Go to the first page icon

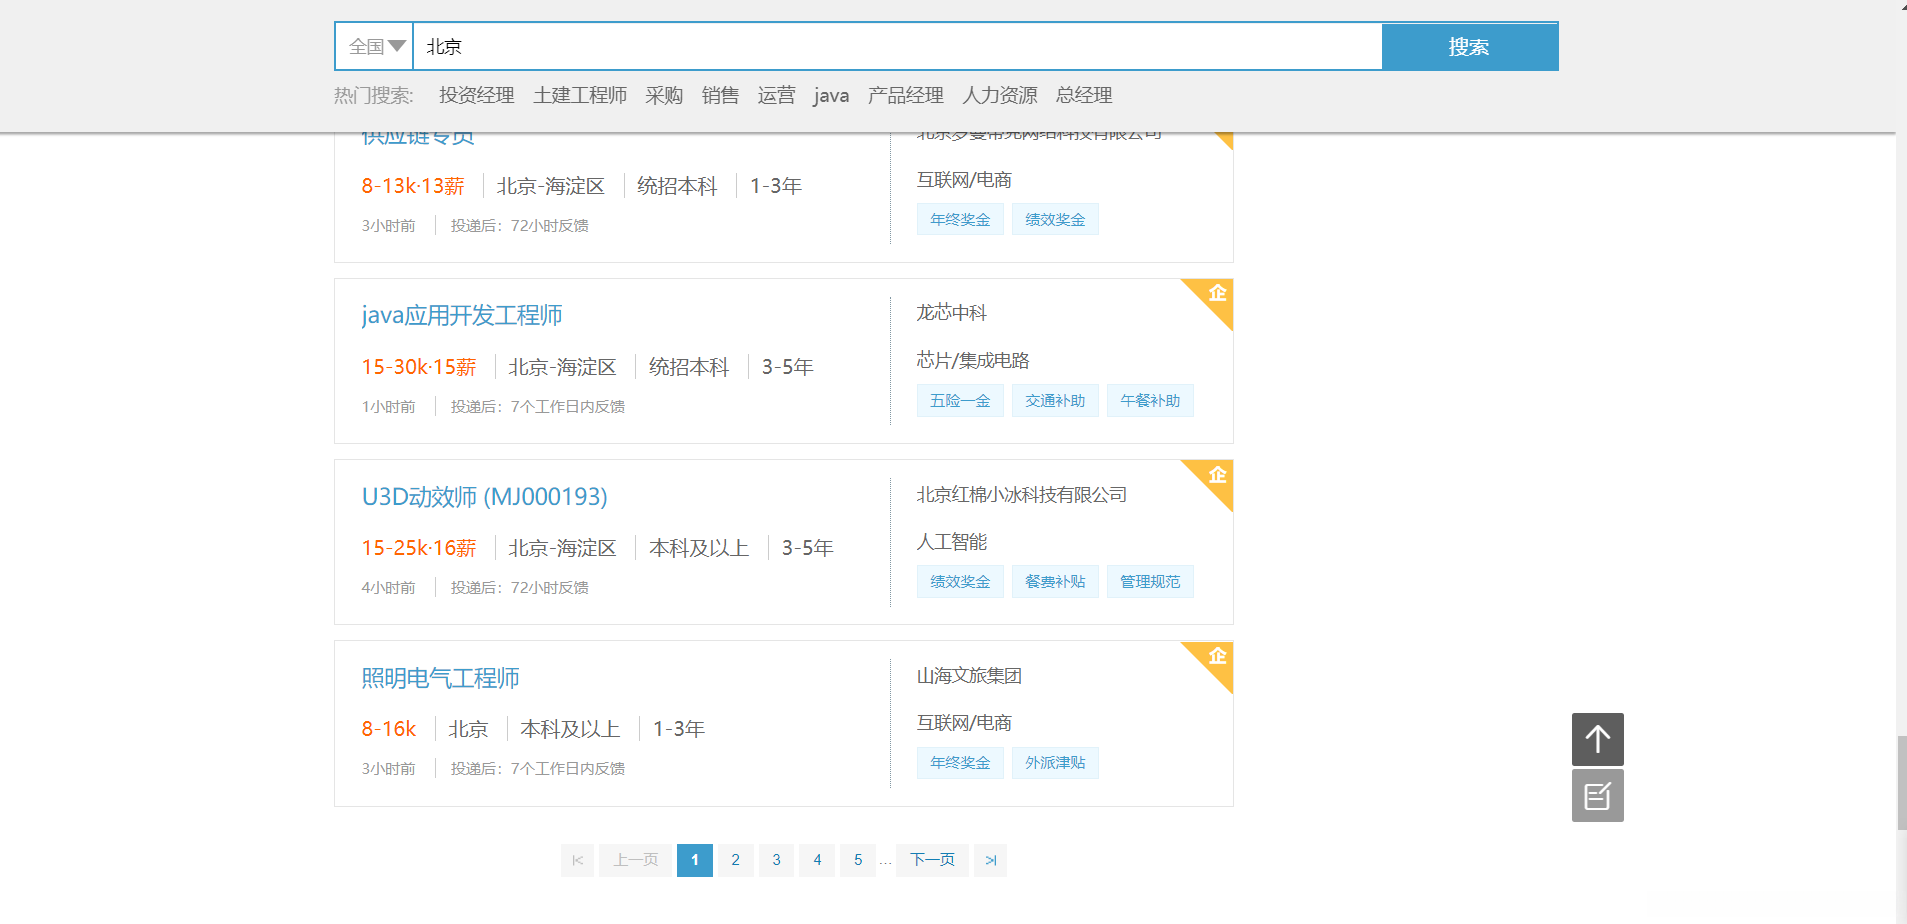pos(578,860)
